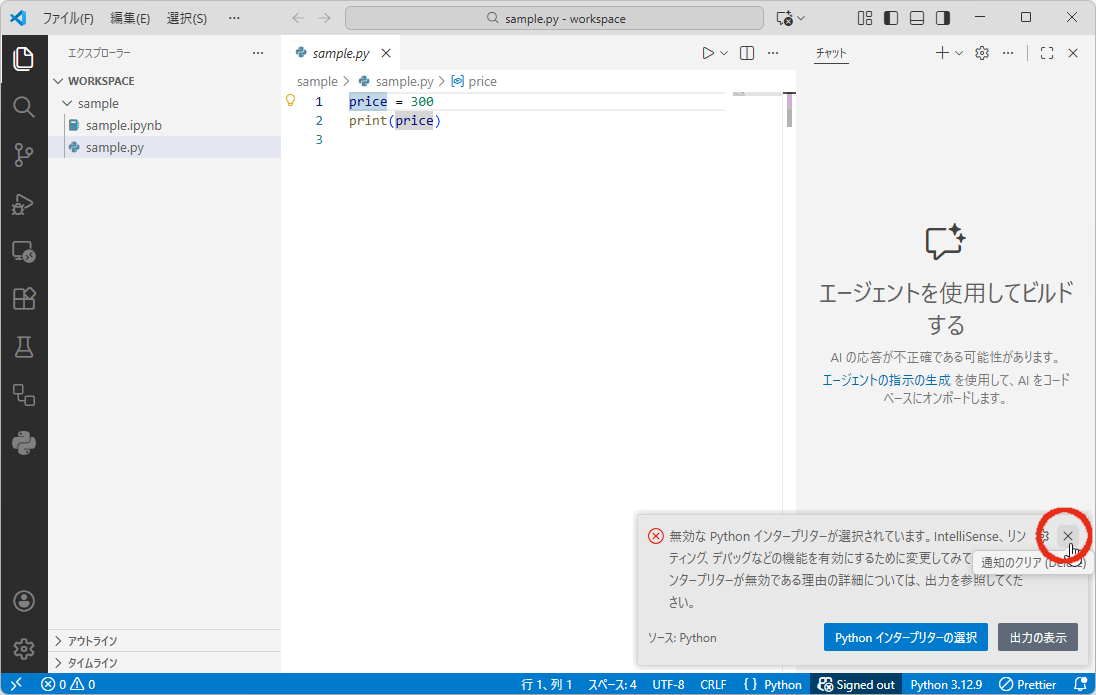The height and width of the screenshot is (695, 1096).
Task: Open chat settings gear
Action: 982,53
